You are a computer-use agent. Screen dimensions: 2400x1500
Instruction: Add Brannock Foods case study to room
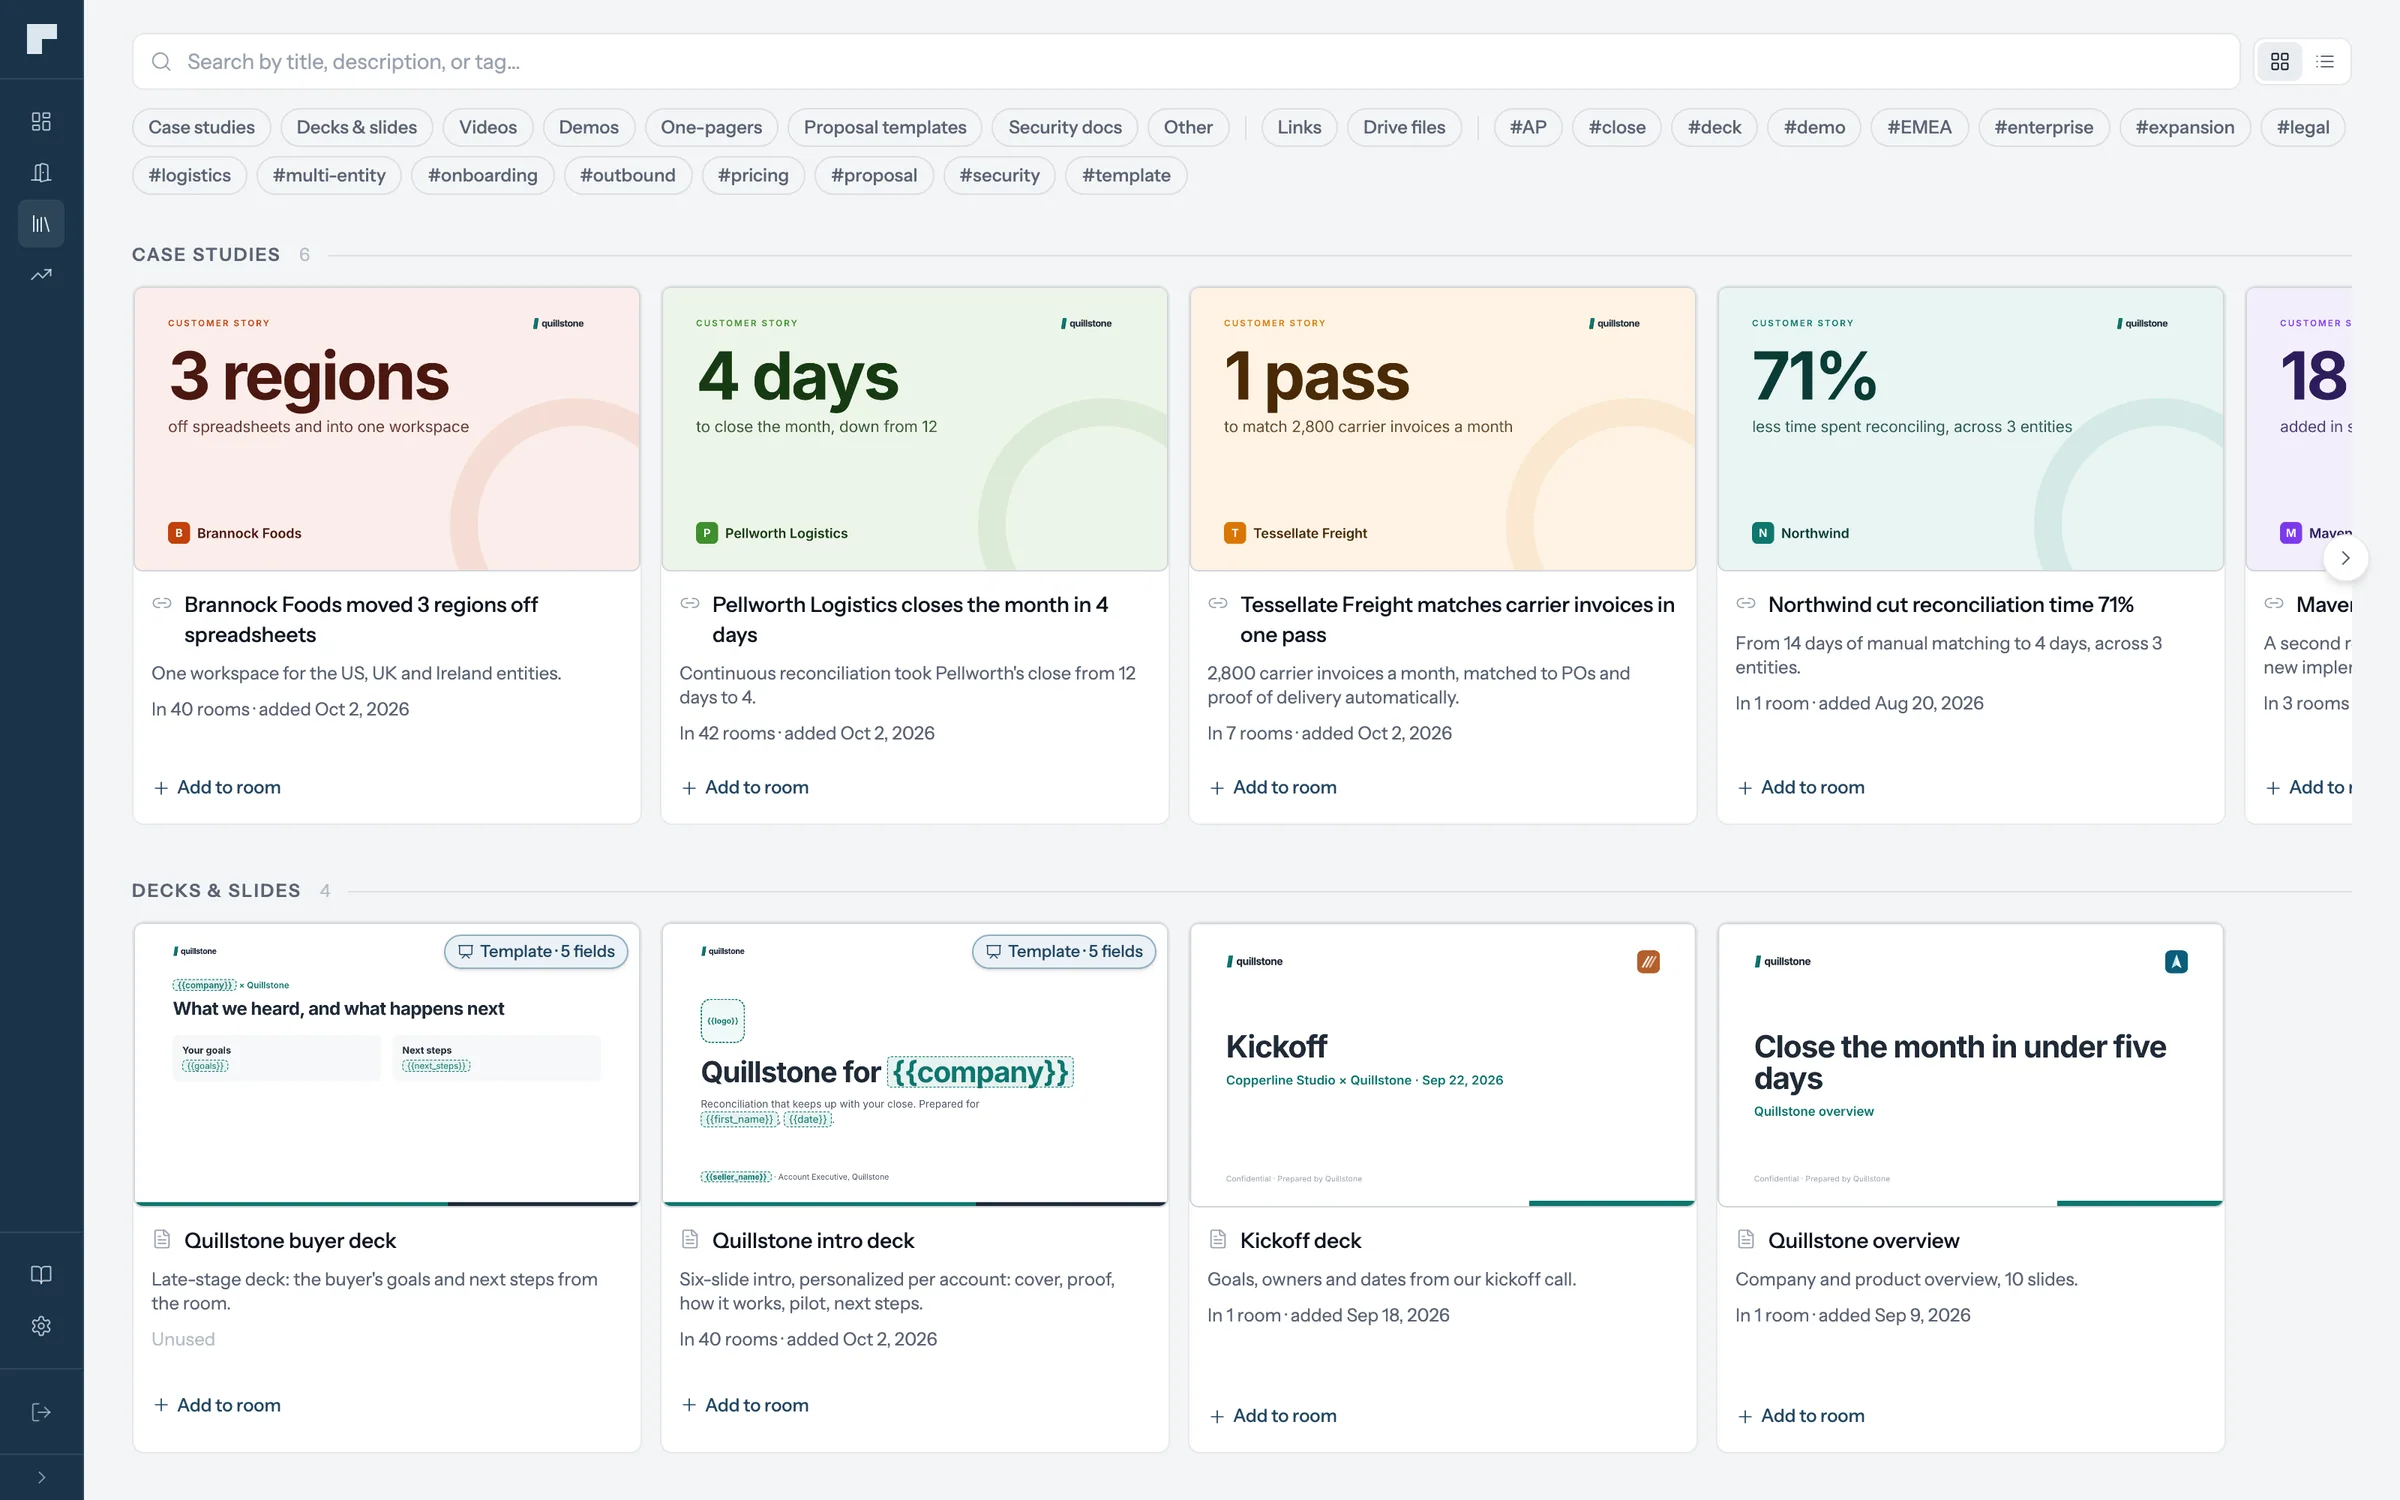pyautogui.click(x=217, y=787)
